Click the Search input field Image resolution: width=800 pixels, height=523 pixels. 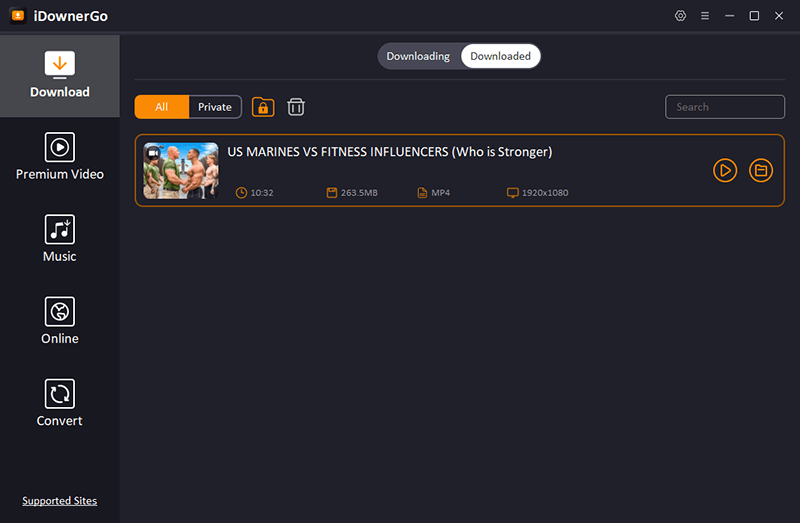(x=725, y=107)
